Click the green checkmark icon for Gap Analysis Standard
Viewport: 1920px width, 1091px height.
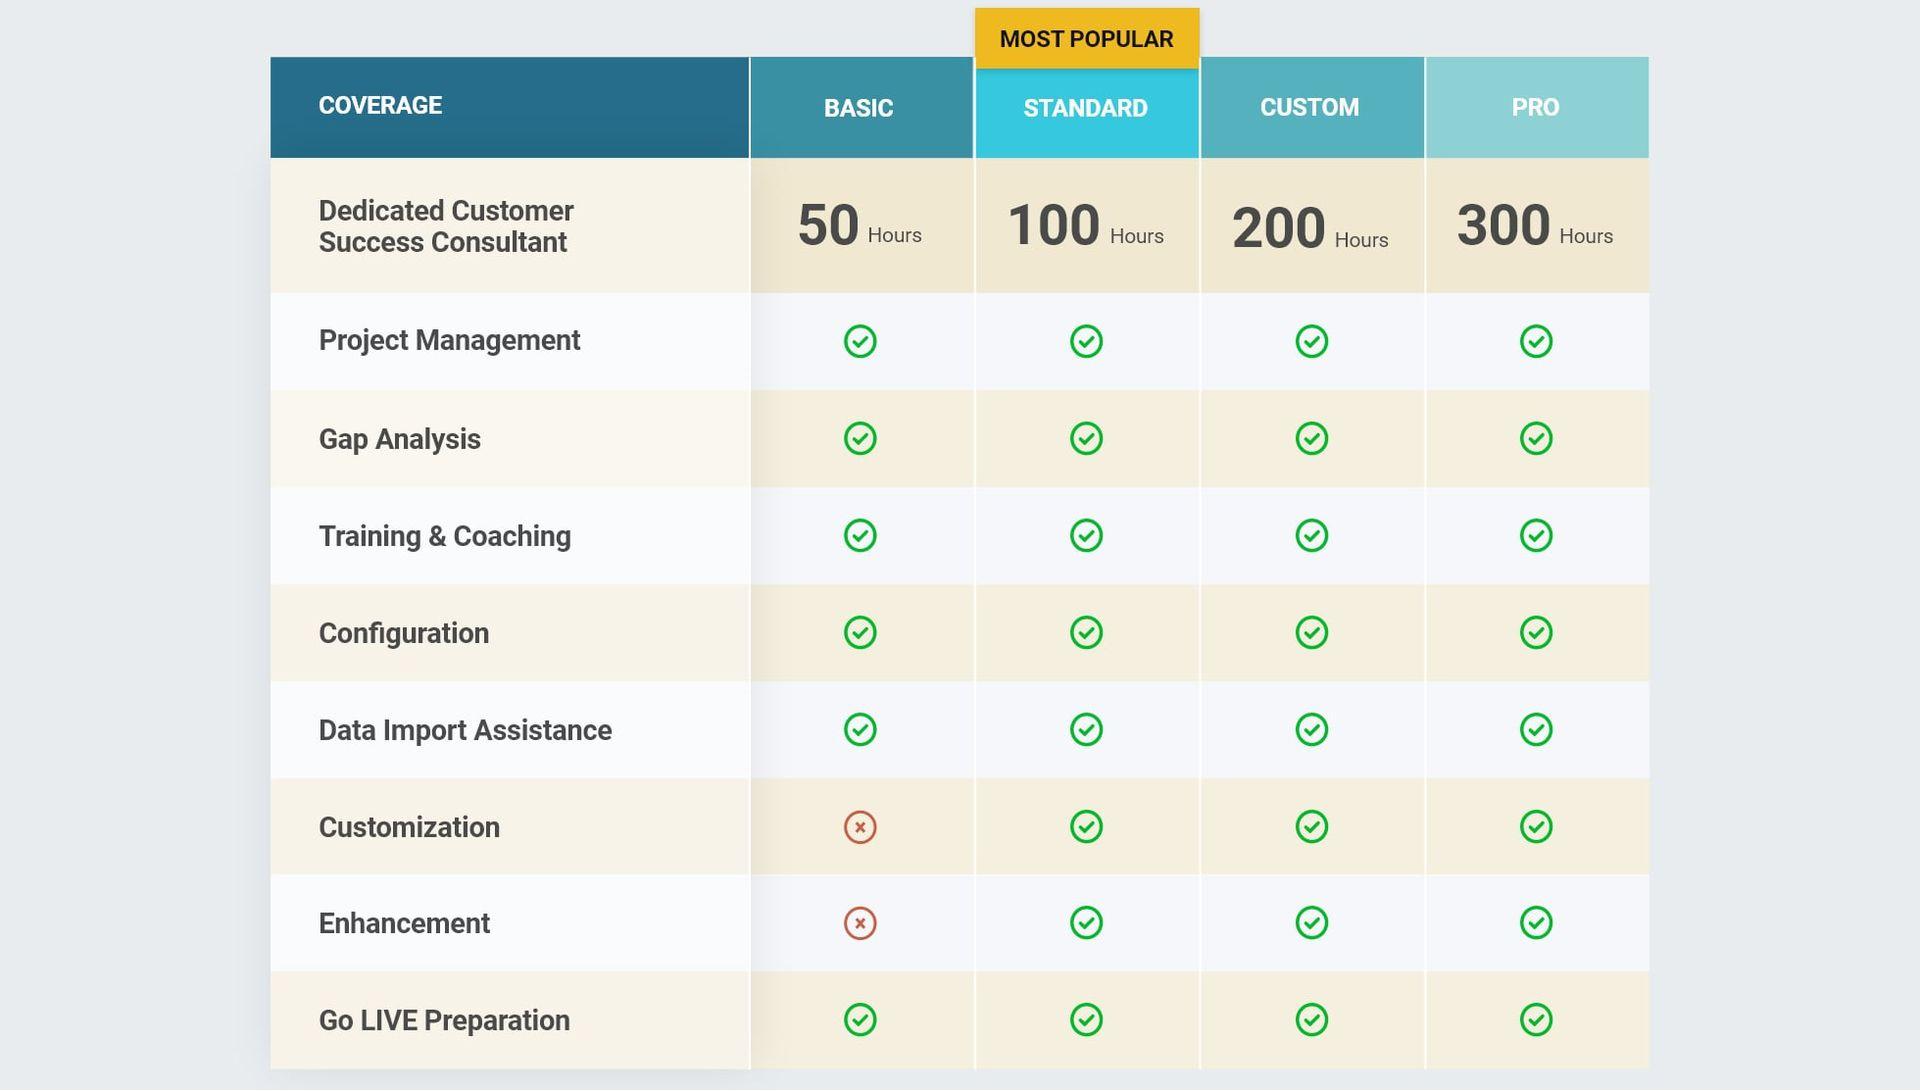(1085, 437)
